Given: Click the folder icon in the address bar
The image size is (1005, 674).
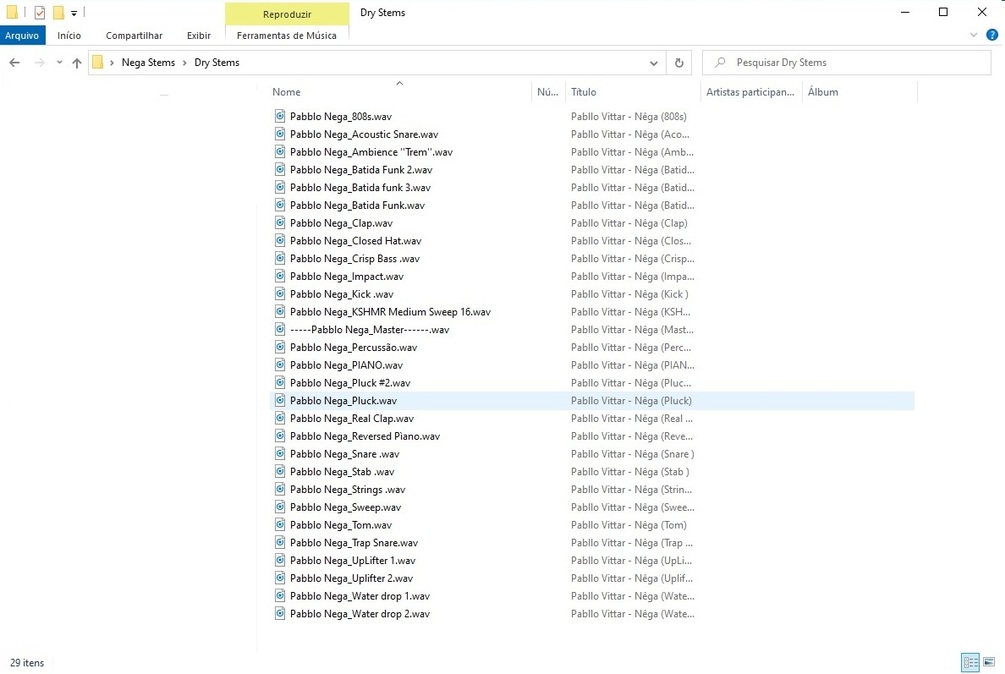Looking at the screenshot, I should (97, 62).
